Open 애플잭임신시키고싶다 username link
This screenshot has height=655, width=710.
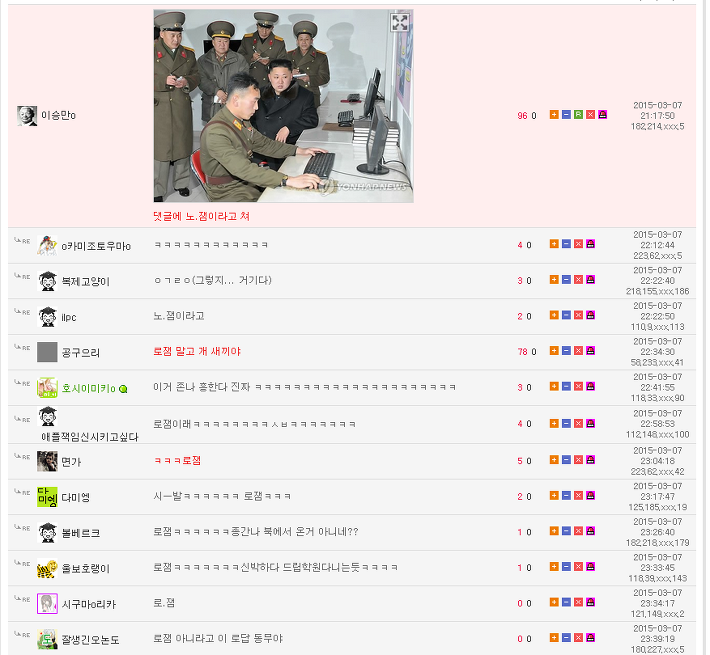click(90, 437)
